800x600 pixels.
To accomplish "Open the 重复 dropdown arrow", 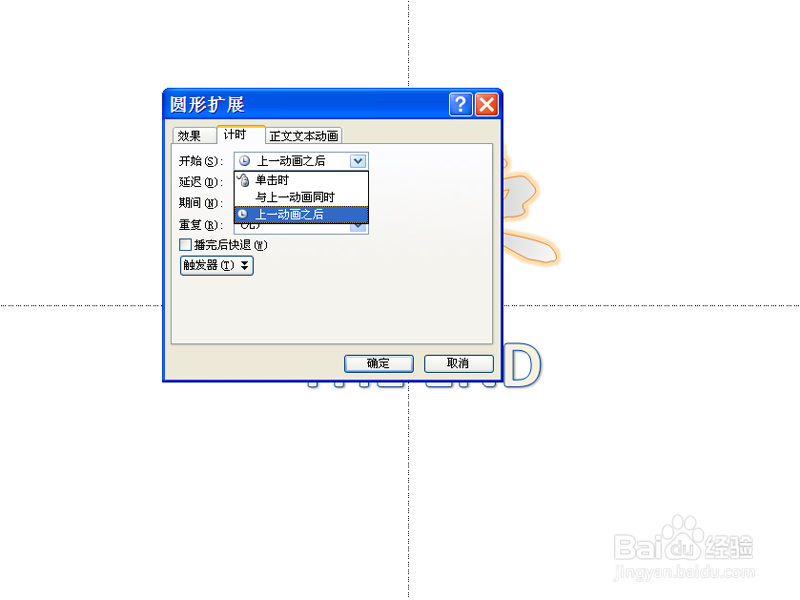I will click(358, 228).
